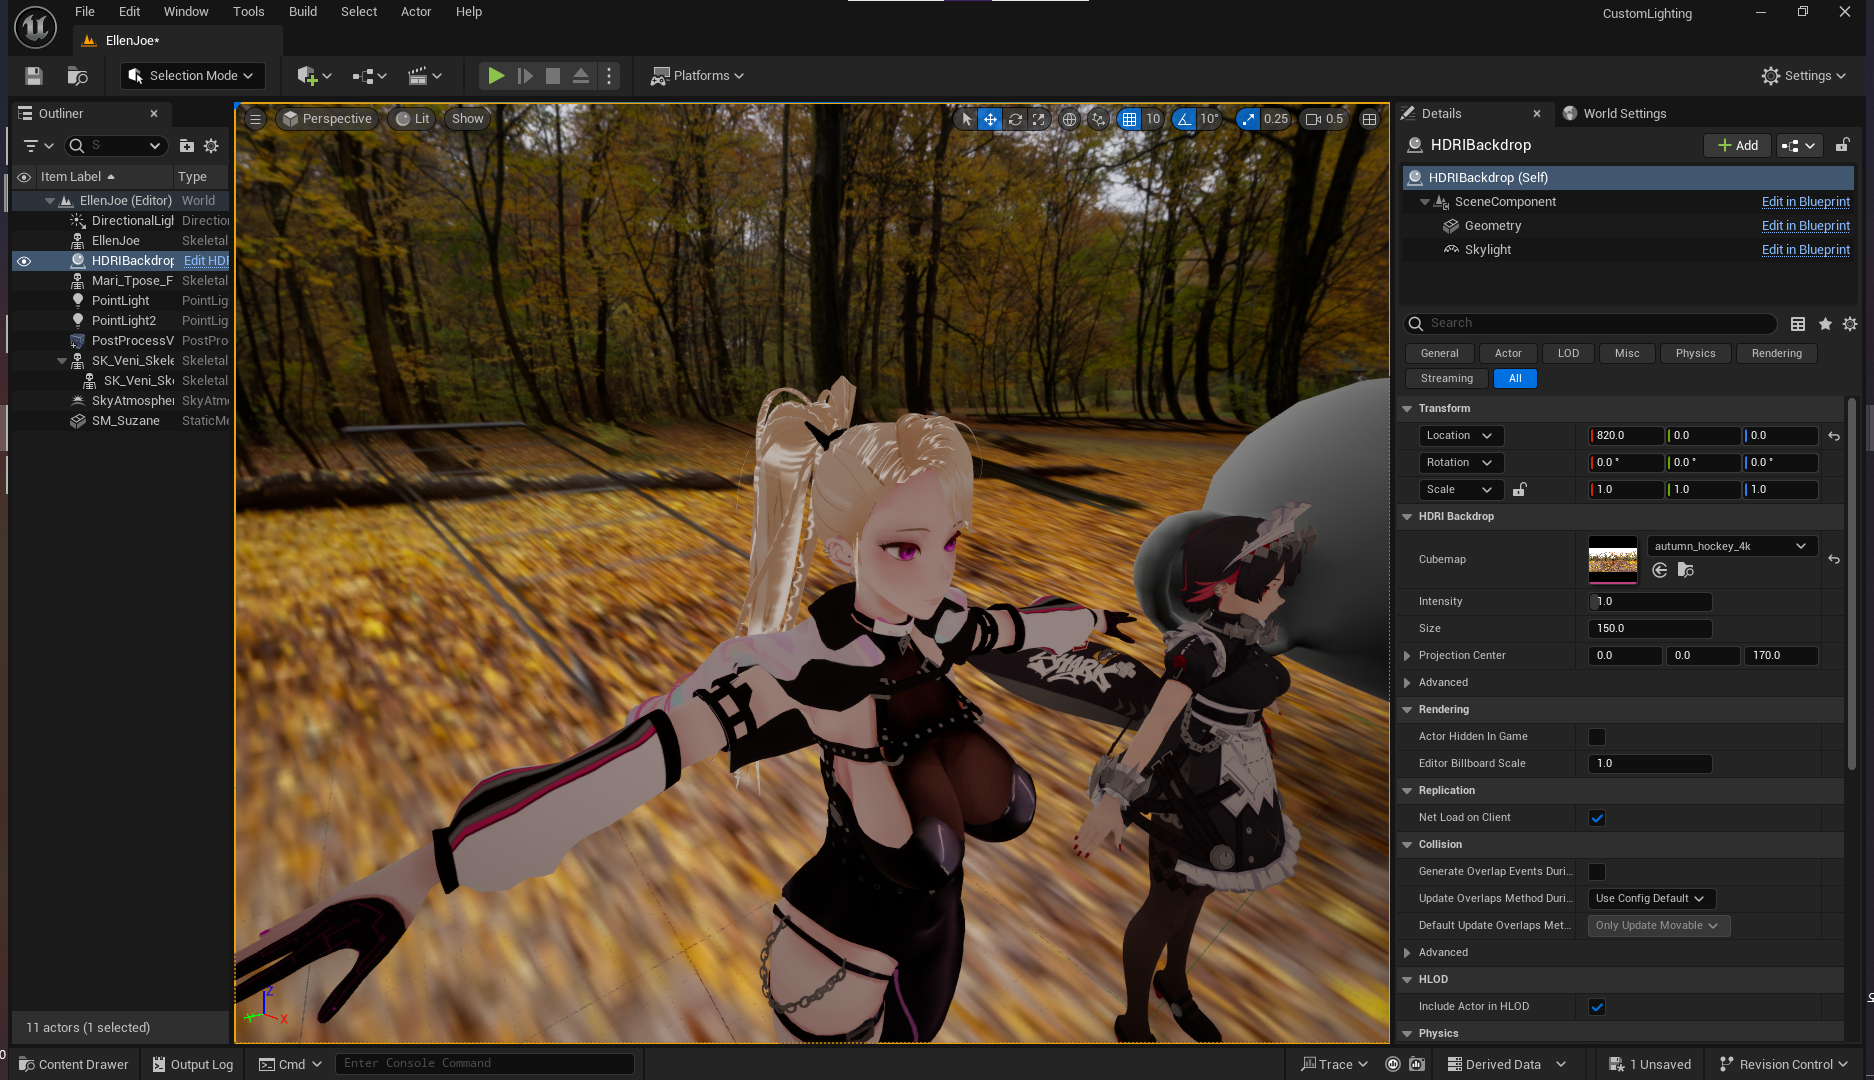The image size is (1874, 1080).
Task: Open the quick Add to project cube icon
Action: (x=314, y=76)
